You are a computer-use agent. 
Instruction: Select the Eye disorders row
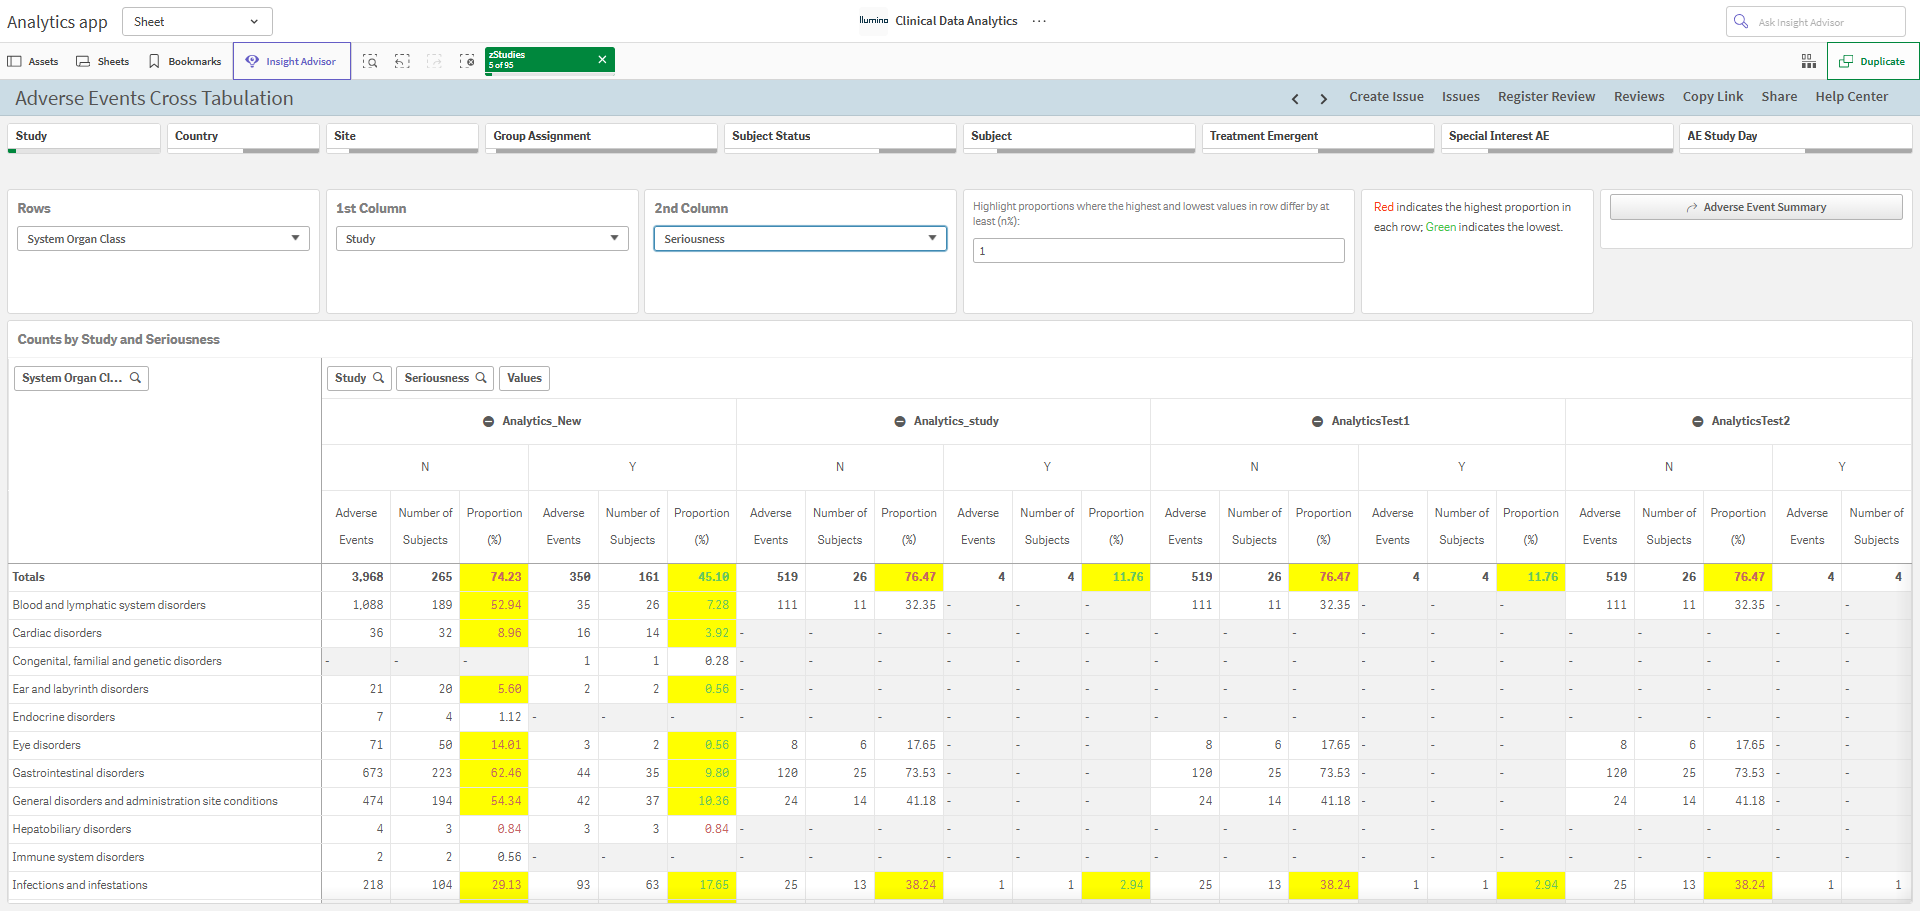[x=47, y=745]
